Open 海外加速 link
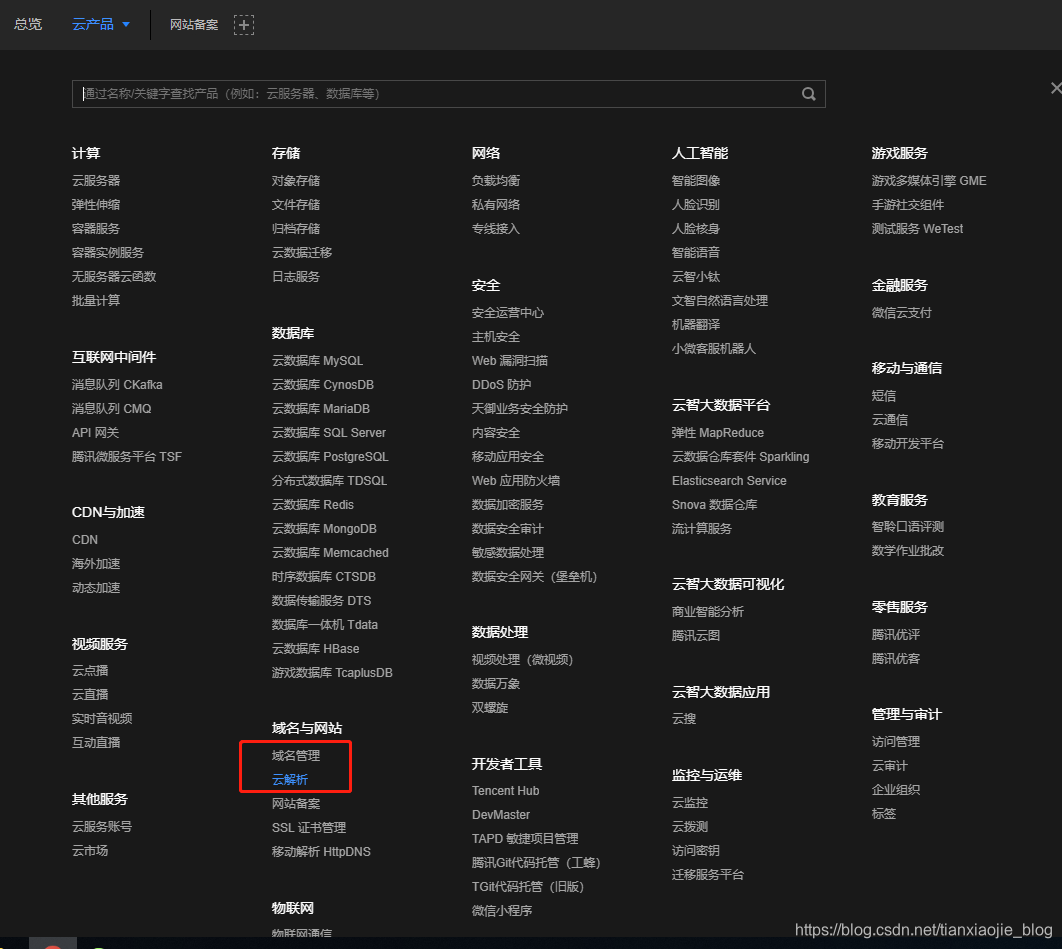Image resolution: width=1062 pixels, height=949 pixels. point(96,564)
